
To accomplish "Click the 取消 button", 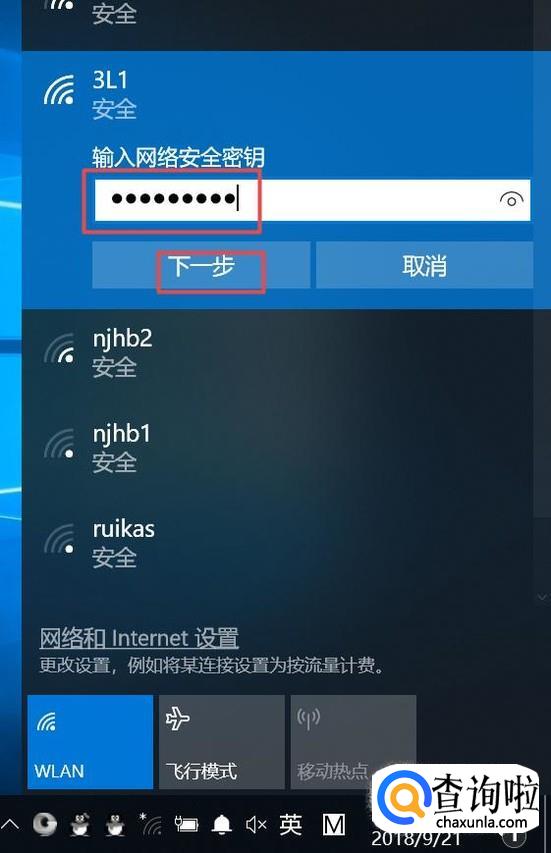I will point(424,265).
